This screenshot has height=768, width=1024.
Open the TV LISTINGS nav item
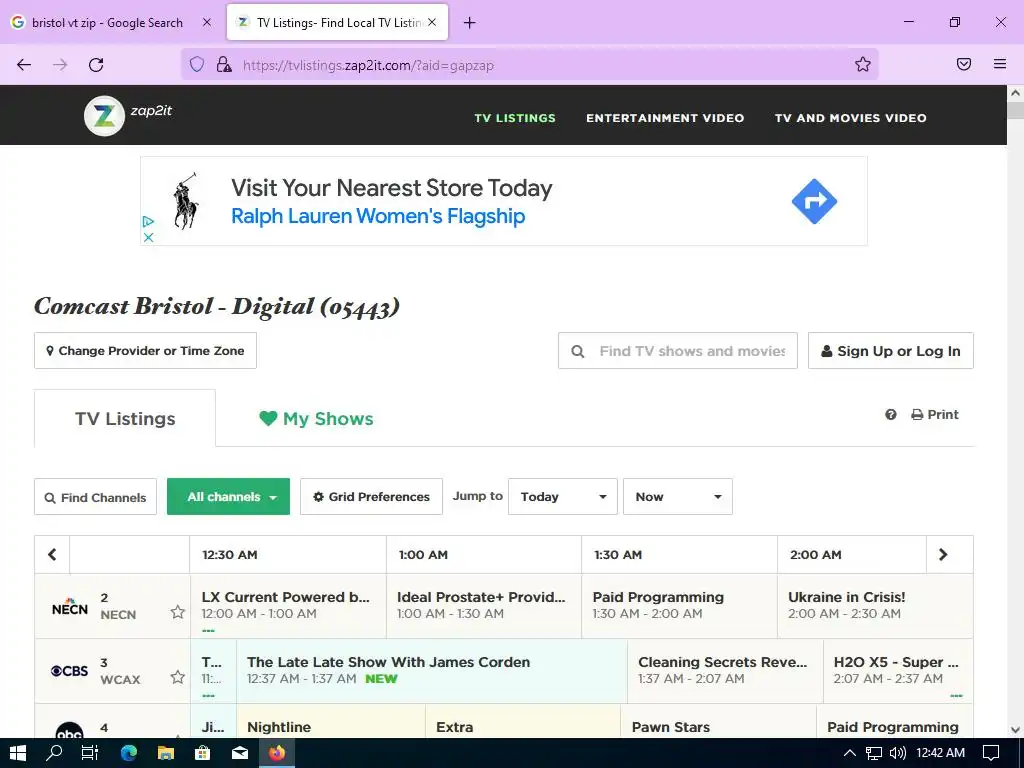(x=515, y=118)
